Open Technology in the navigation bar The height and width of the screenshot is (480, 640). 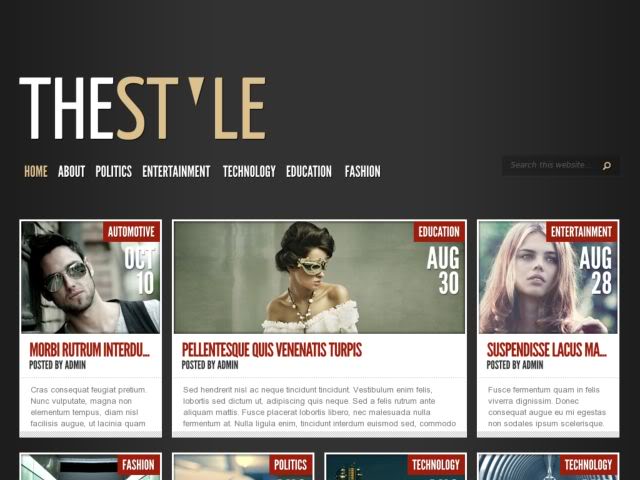point(248,171)
